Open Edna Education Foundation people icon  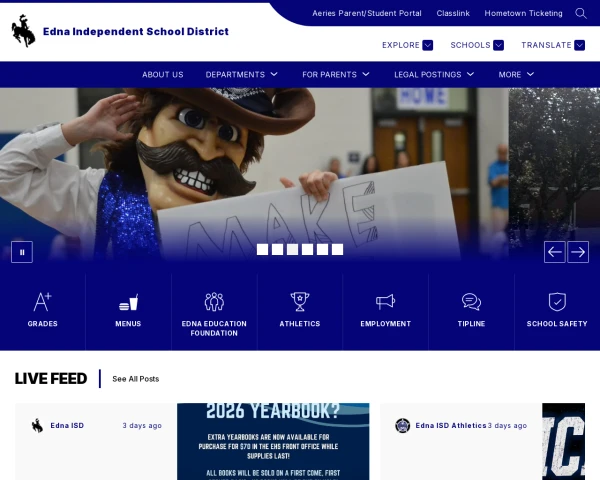pos(214,302)
